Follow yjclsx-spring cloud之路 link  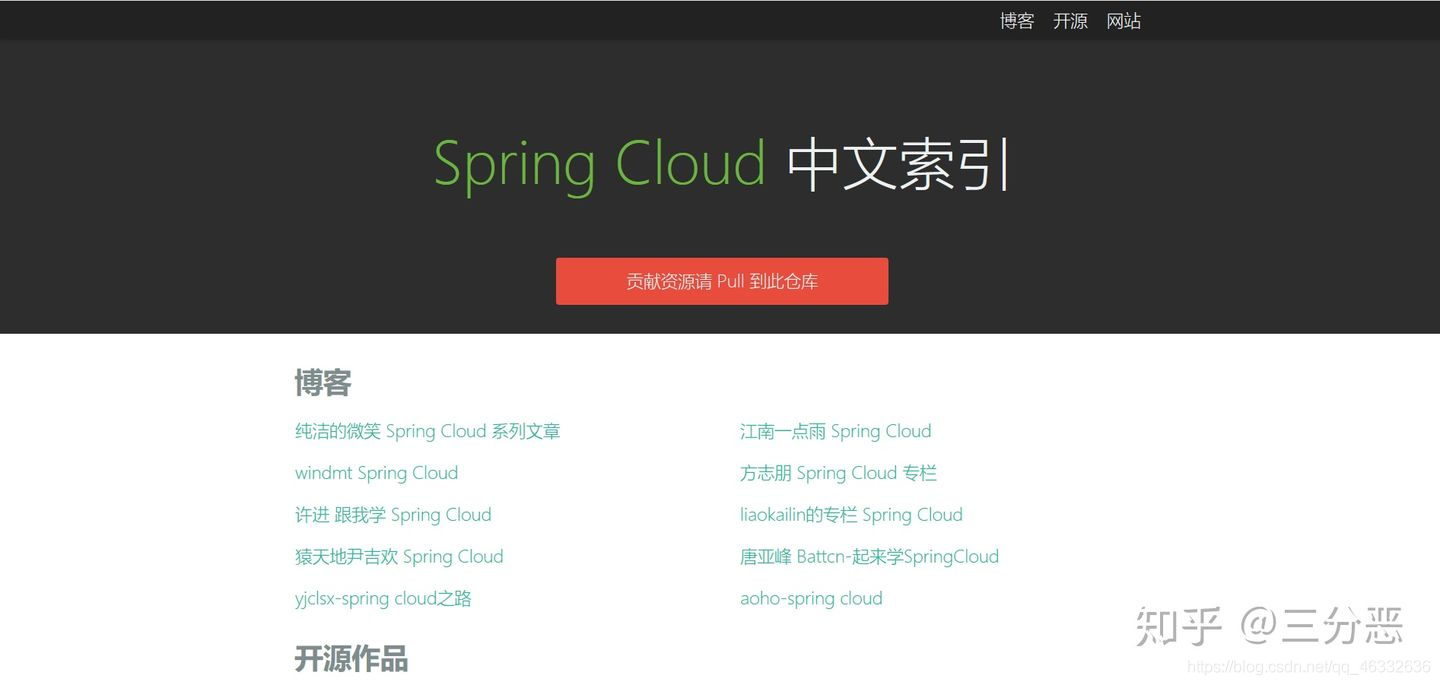[x=383, y=599]
